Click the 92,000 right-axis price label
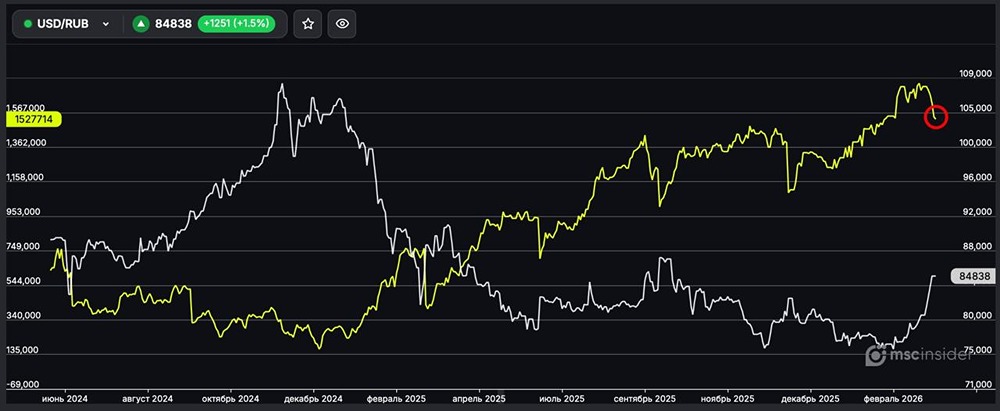1000x411 pixels. [978, 213]
